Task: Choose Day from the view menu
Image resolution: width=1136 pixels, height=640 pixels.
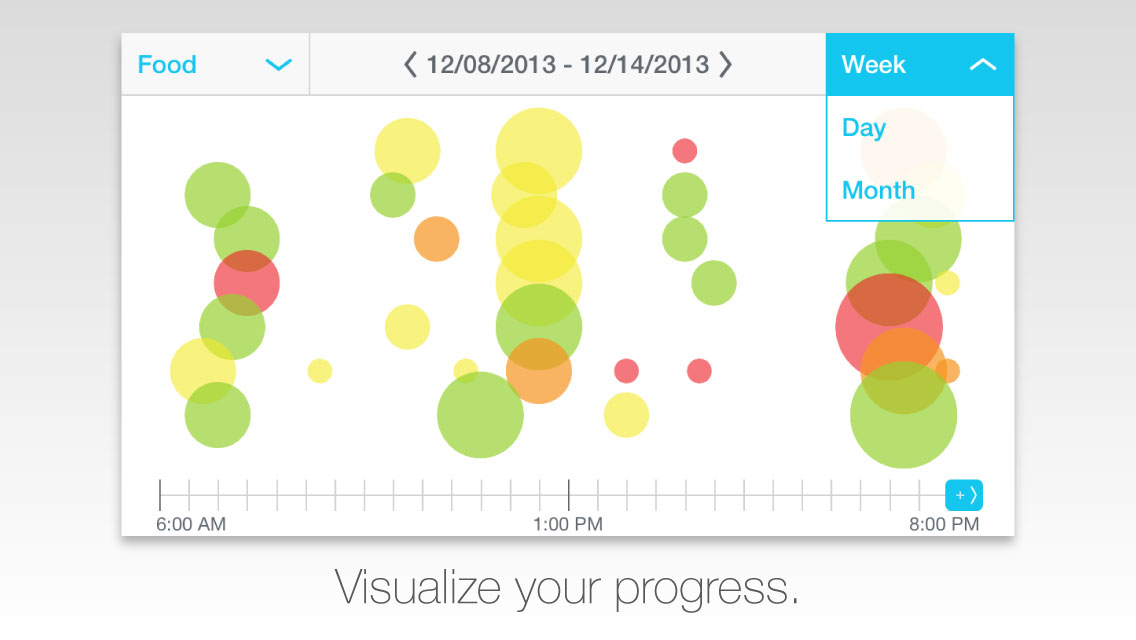Action: click(864, 128)
